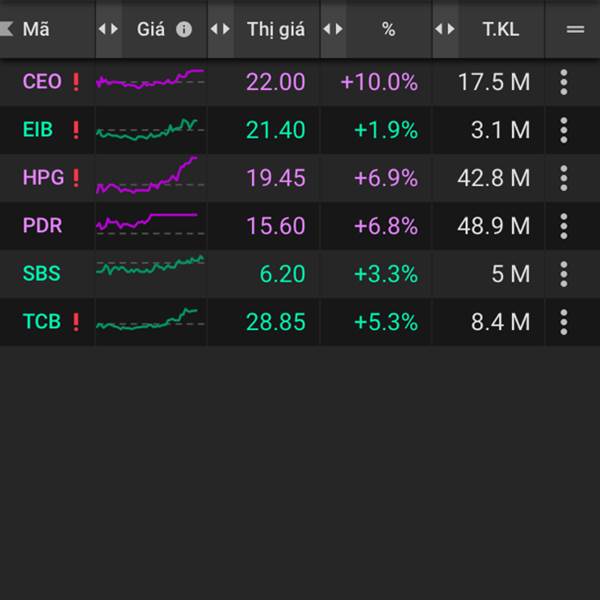Select the CEO ticker symbol

click(42, 82)
